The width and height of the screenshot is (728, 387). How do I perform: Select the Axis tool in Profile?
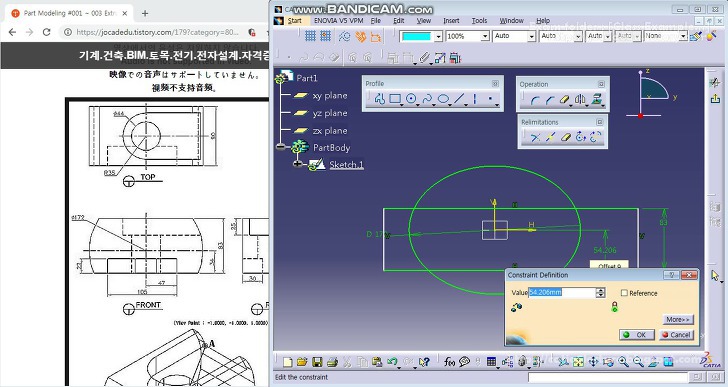[x=474, y=99]
